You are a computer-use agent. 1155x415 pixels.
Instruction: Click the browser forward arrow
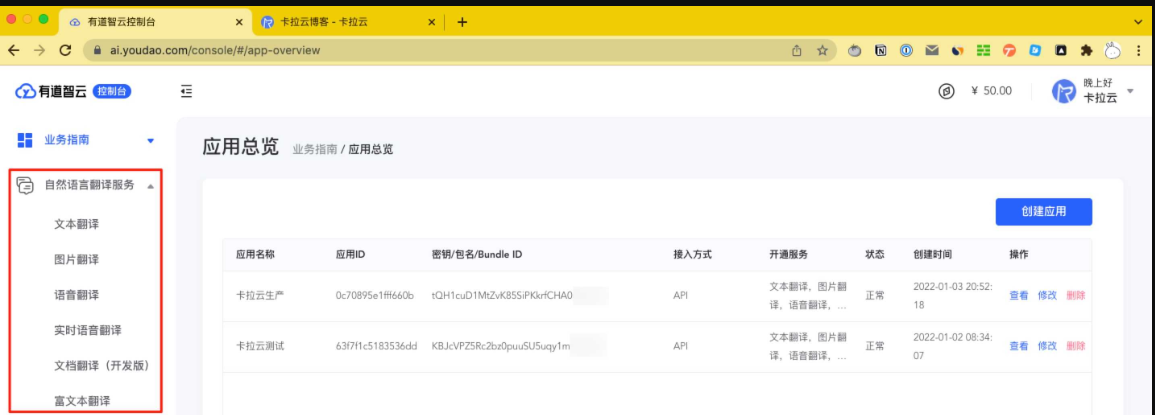(x=39, y=52)
